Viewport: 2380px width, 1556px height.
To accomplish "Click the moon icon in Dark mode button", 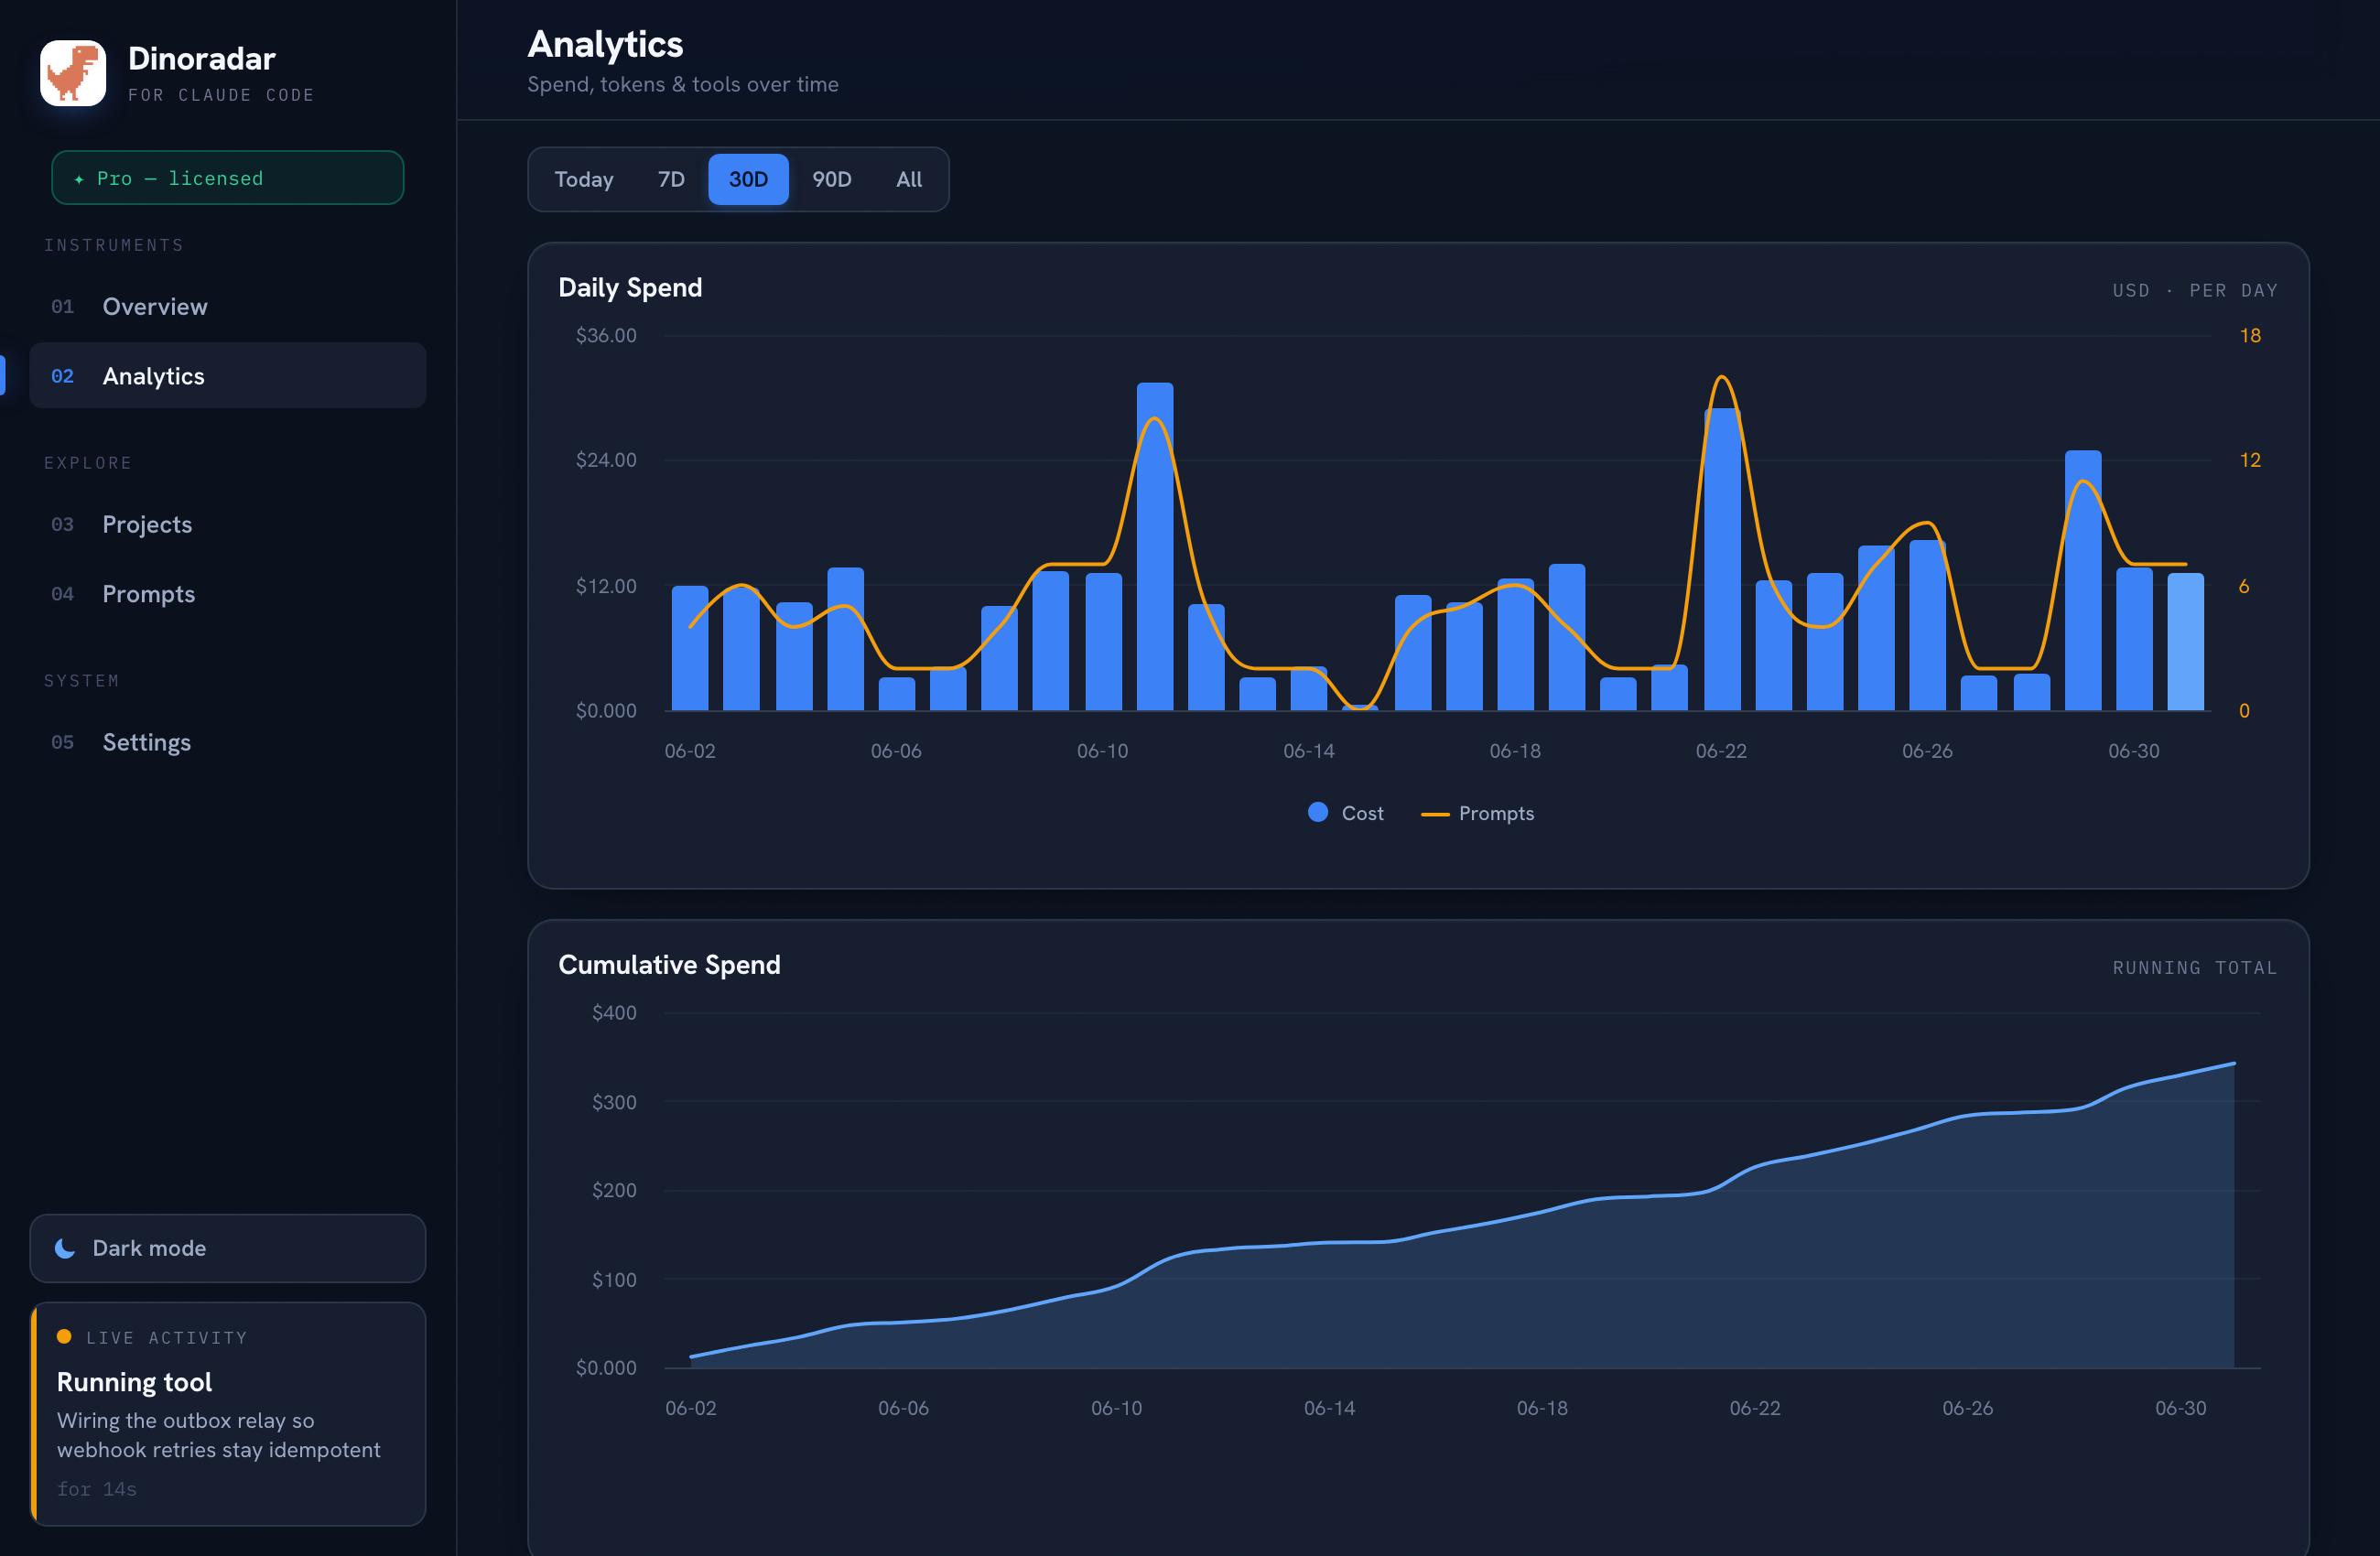I will pos(65,1248).
